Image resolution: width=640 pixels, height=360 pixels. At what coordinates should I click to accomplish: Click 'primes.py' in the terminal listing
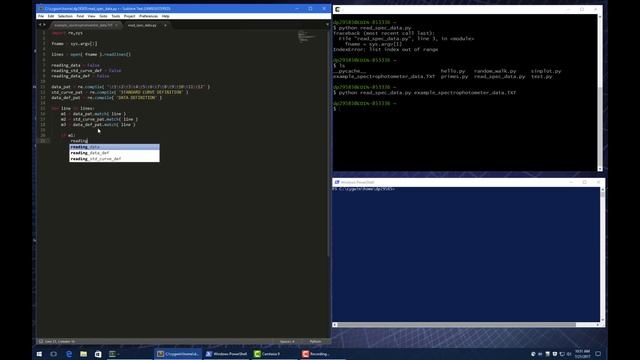(454, 76)
